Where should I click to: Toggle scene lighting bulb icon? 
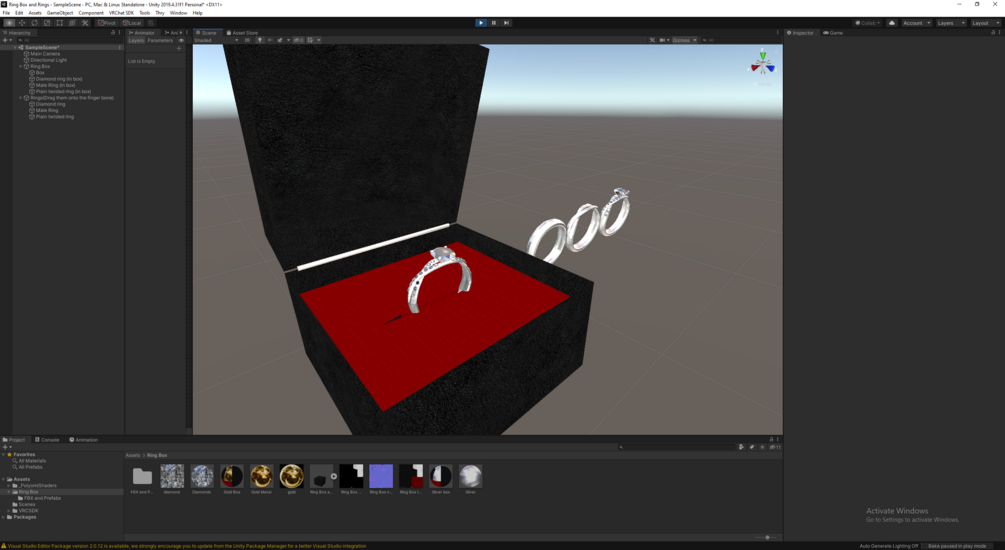[x=260, y=40]
